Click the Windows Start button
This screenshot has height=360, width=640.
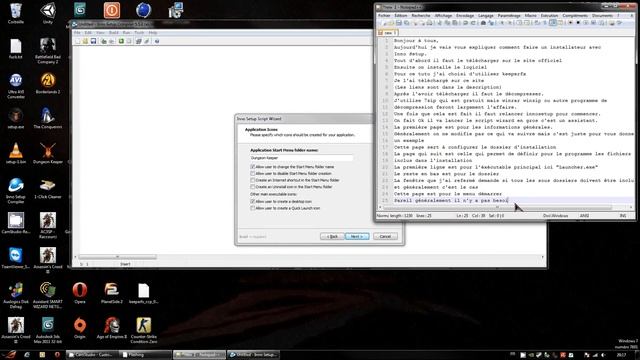coord(9,355)
